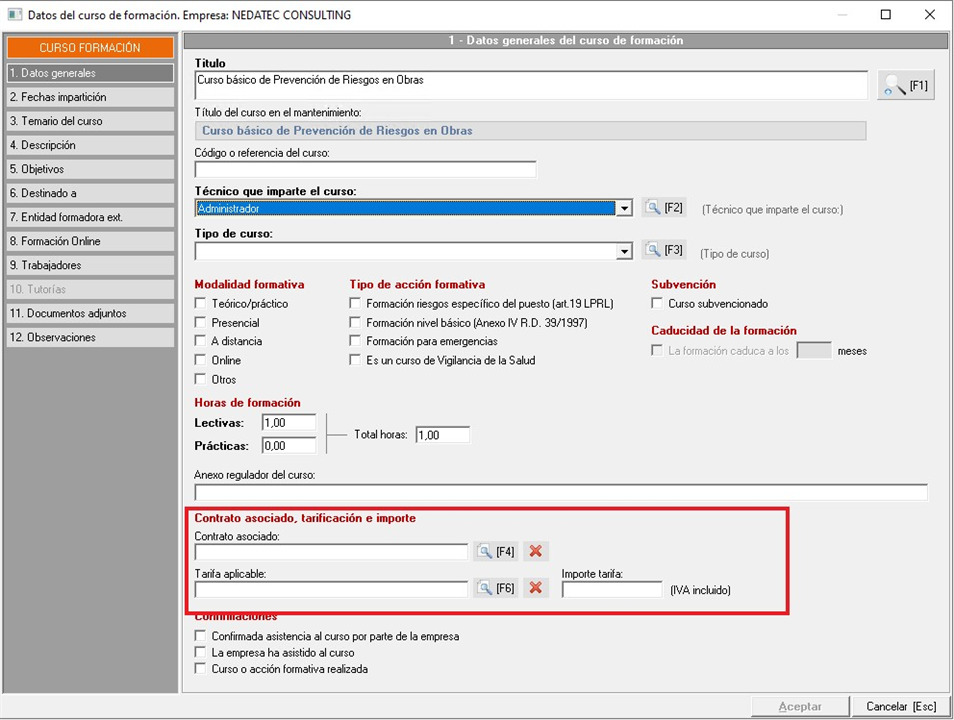
Task: Search associated contract with F4 icon
Action: point(485,552)
